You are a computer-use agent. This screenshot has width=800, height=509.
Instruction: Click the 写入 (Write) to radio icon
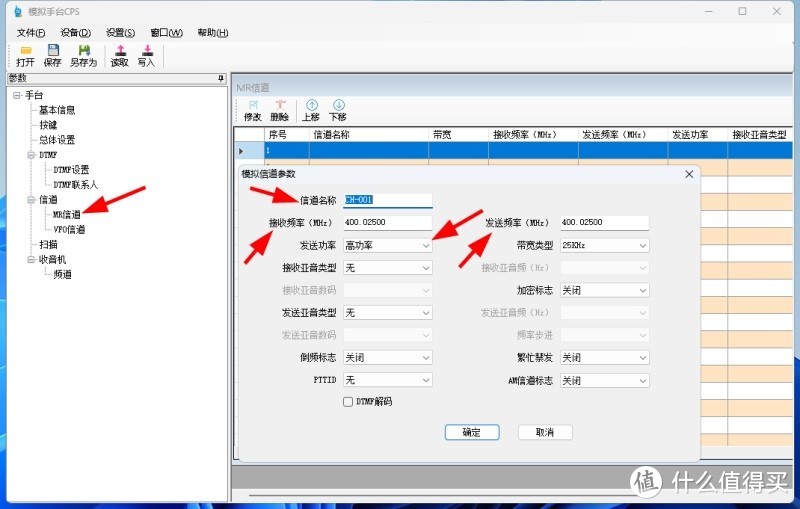coord(146,55)
